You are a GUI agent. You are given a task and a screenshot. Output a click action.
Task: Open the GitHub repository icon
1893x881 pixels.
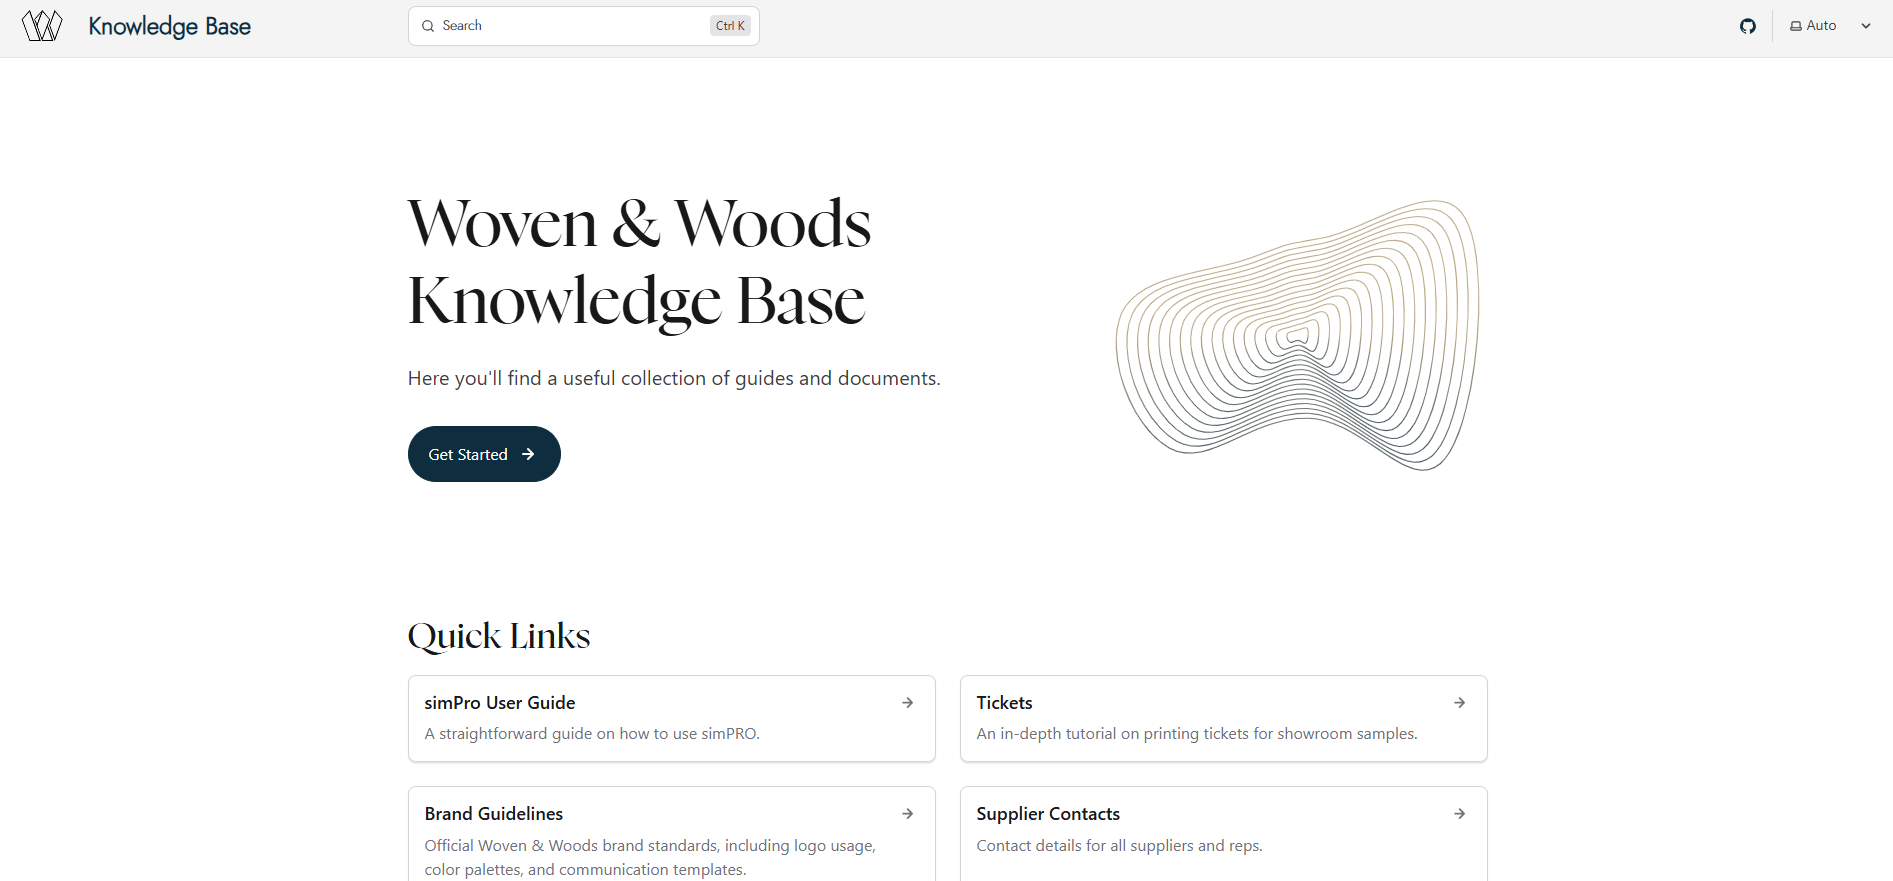click(1748, 26)
